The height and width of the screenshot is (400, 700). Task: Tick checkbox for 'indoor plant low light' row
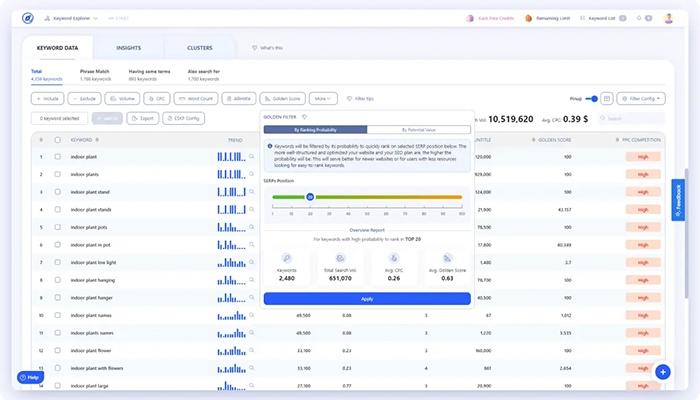point(58,262)
